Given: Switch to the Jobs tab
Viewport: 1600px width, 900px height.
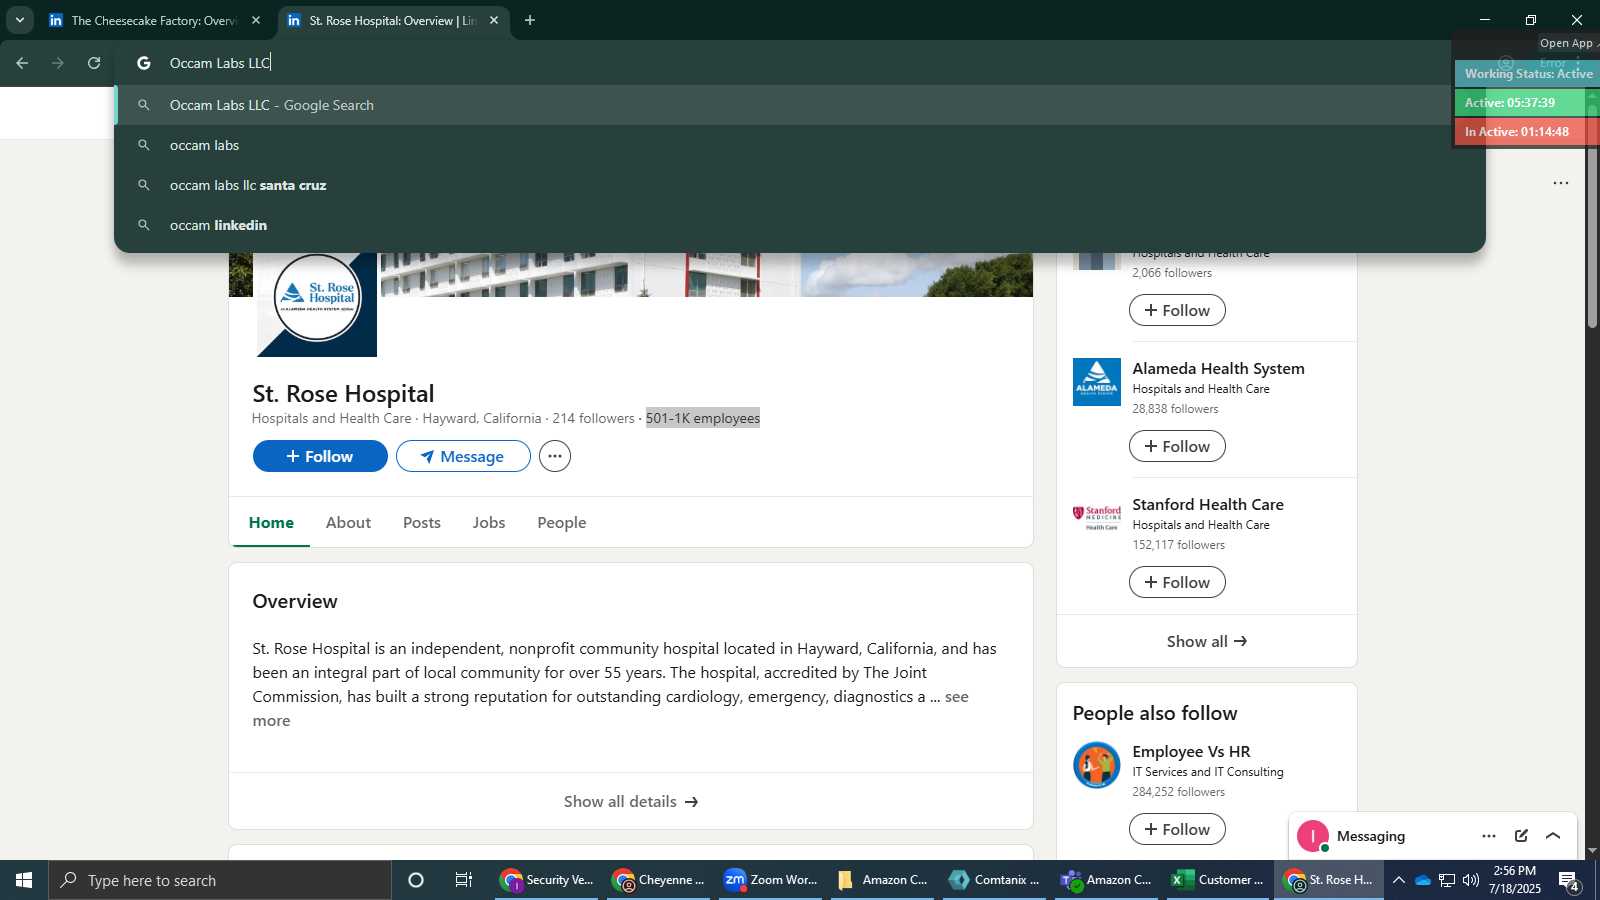Looking at the screenshot, I should coord(489,522).
